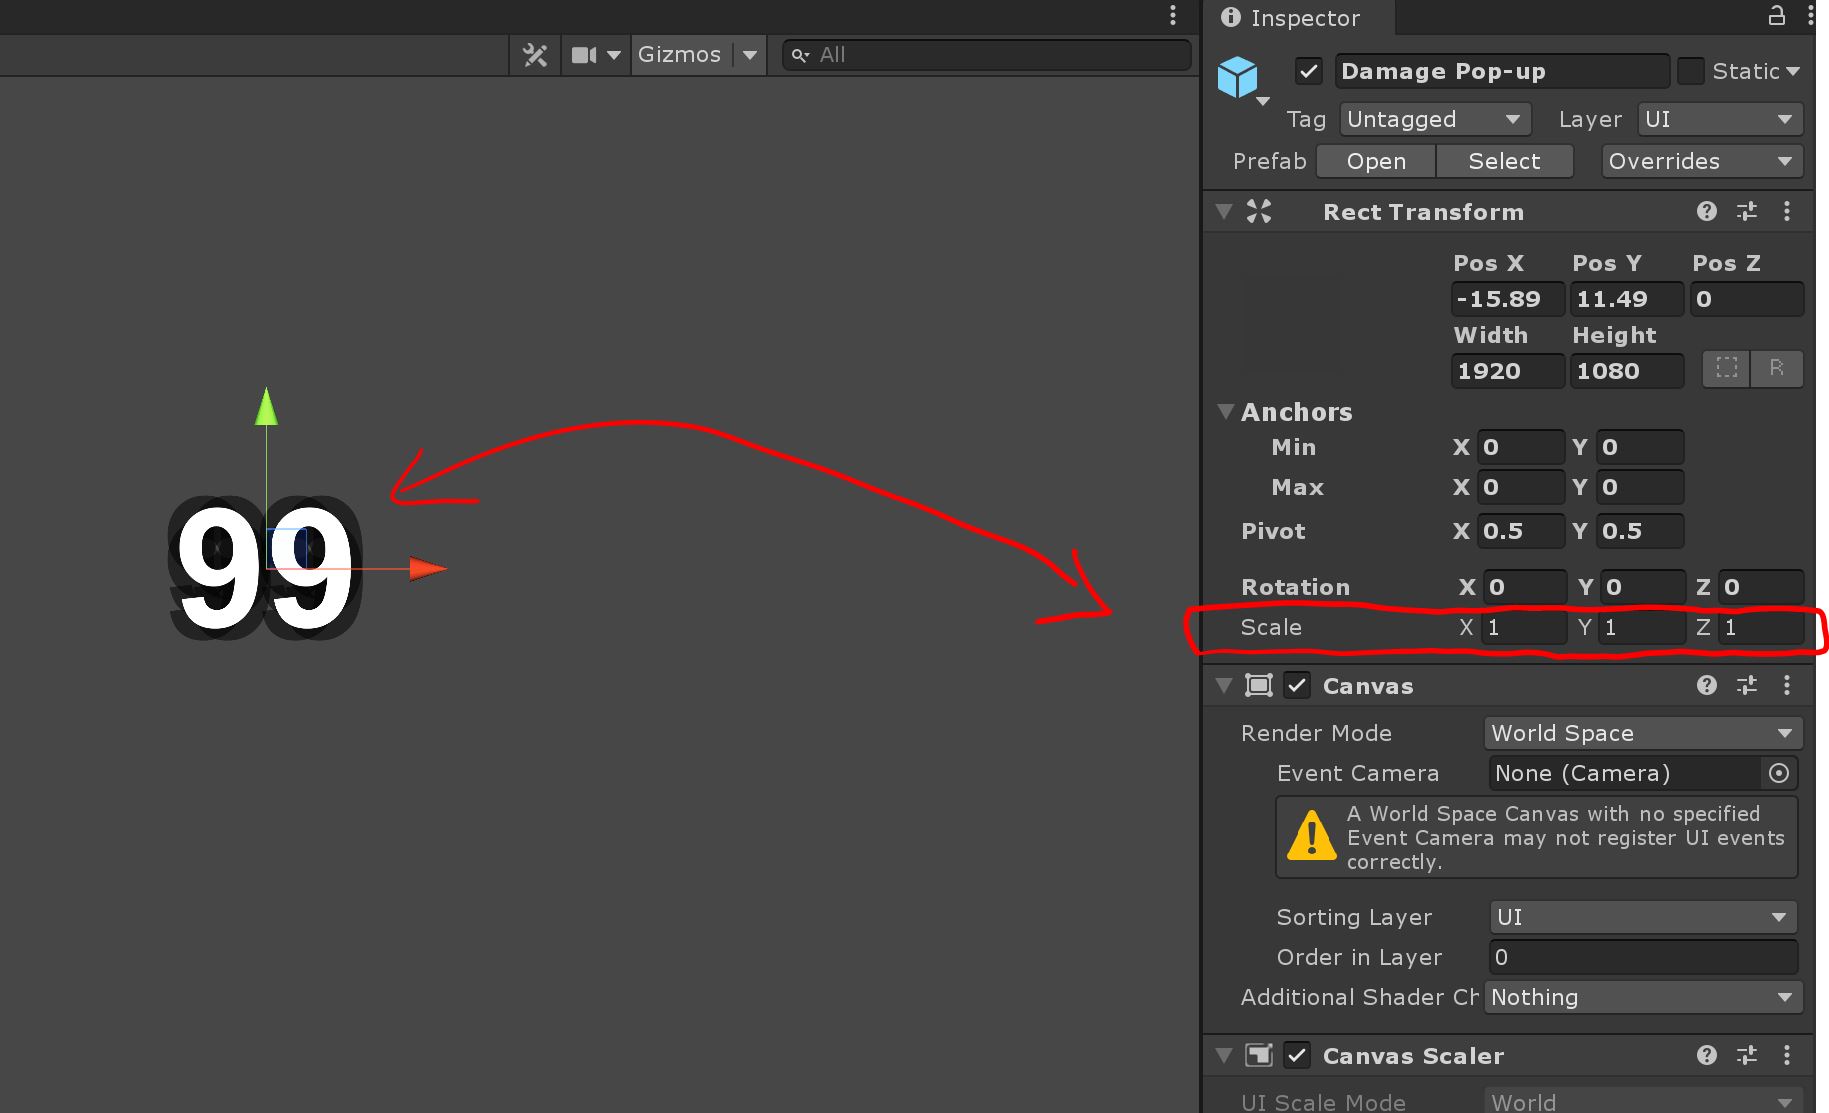Viewport: 1829px width, 1113px height.
Task: Switch to the Inspector tab
Action: tap(1295, 18)
